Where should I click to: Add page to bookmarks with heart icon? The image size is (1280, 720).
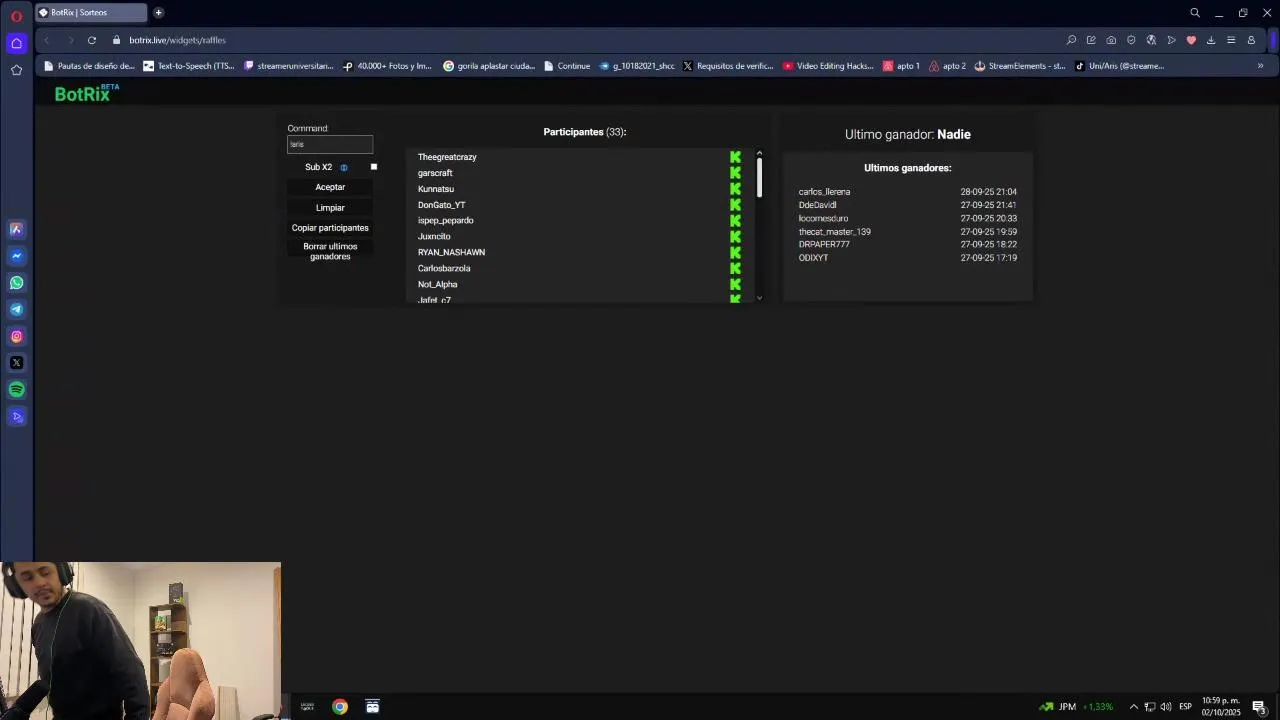point(1191,40)
